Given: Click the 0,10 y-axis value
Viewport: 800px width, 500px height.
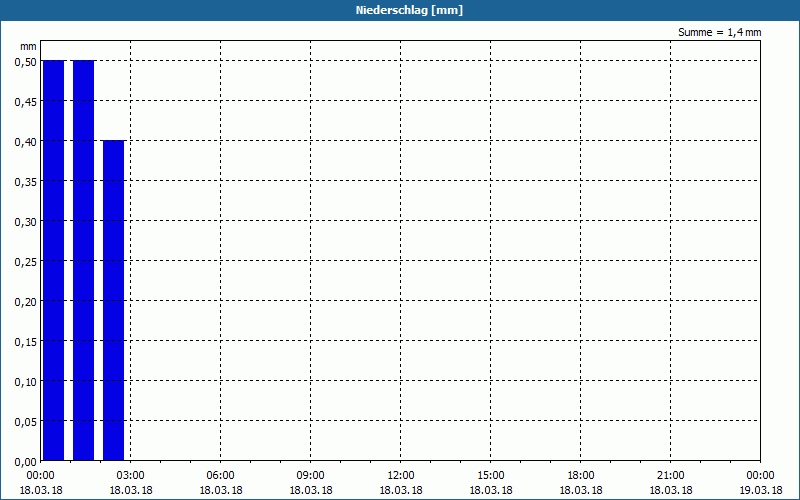Looking at the screenshot, I should [x=26, y=382].
